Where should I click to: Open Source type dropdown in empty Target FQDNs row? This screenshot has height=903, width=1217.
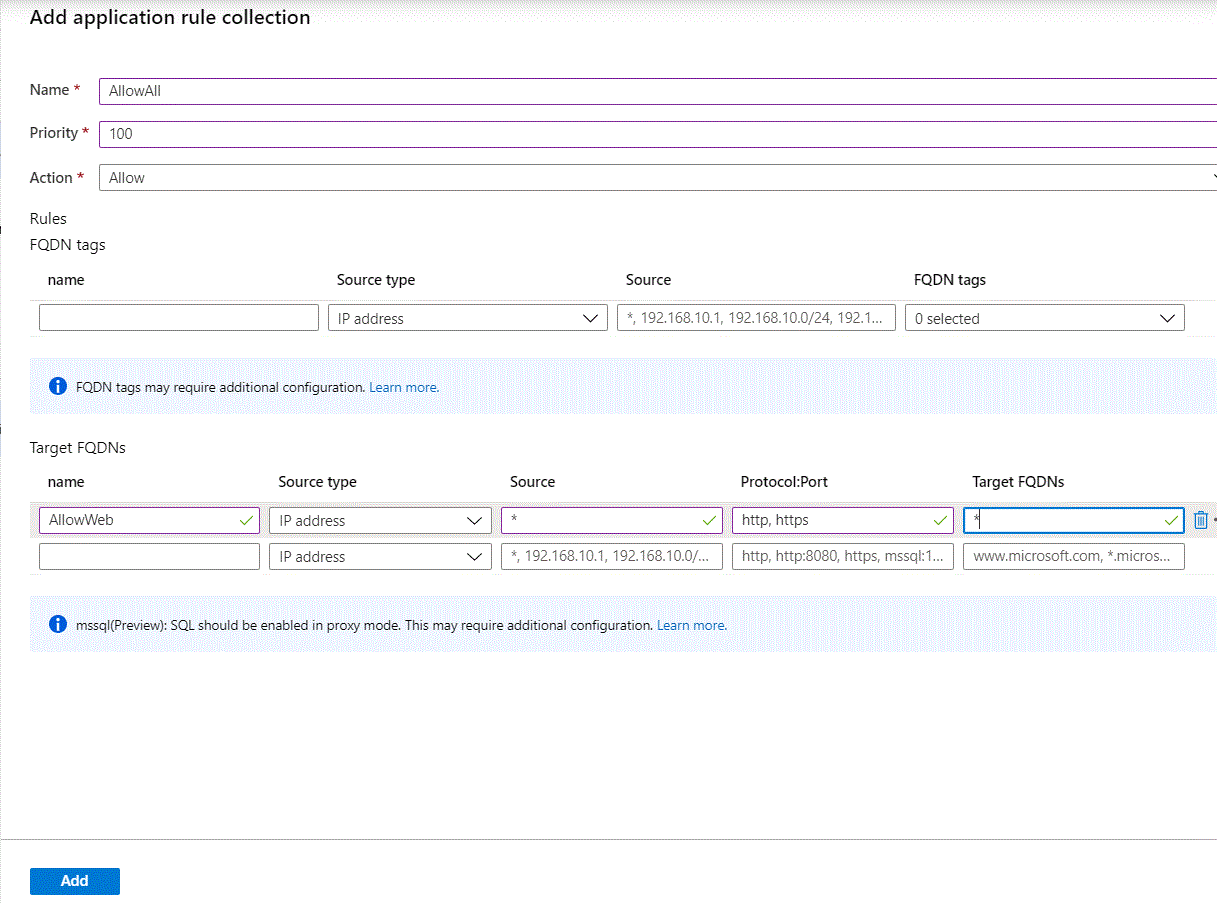380,557
